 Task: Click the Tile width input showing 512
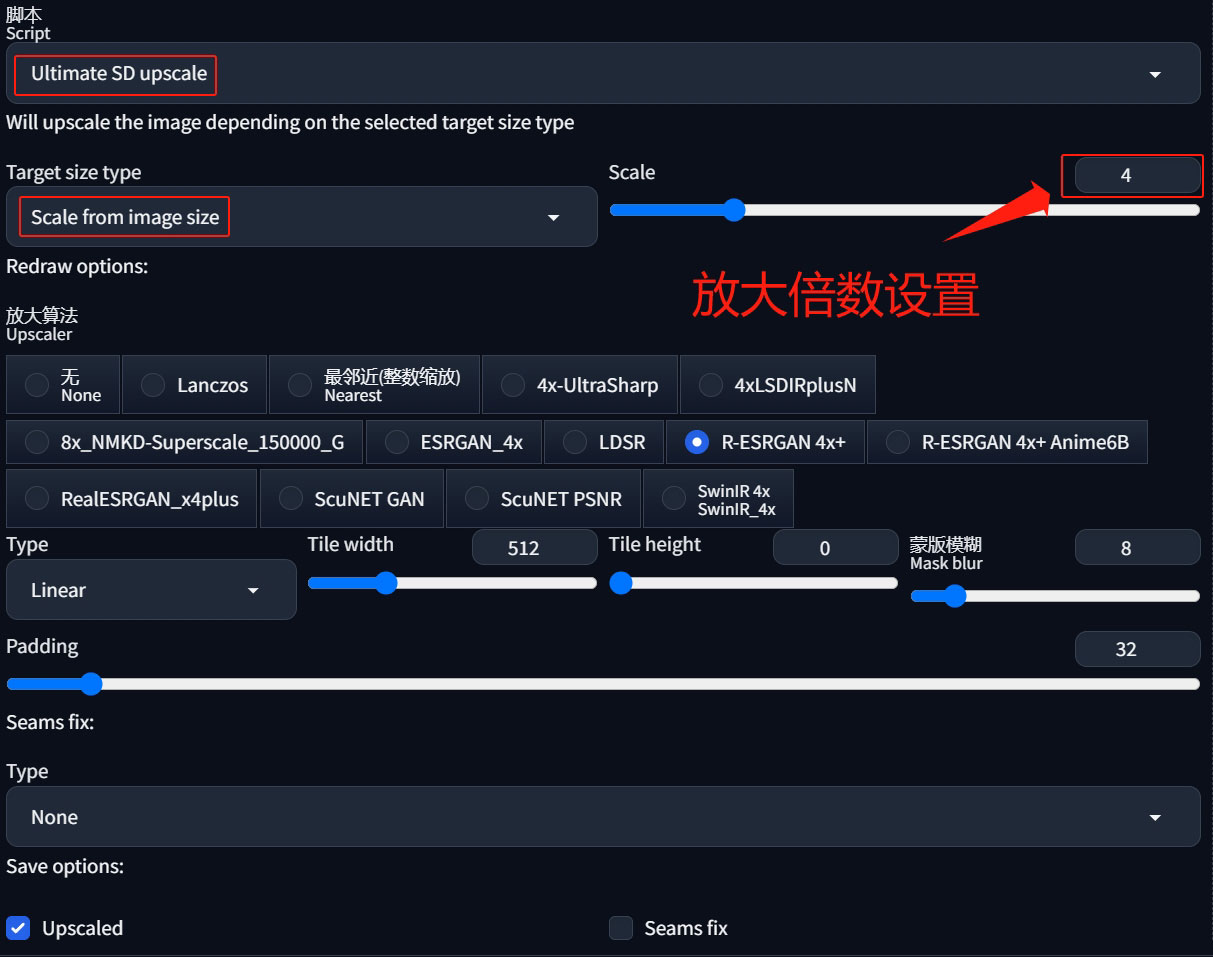(534, 547)
